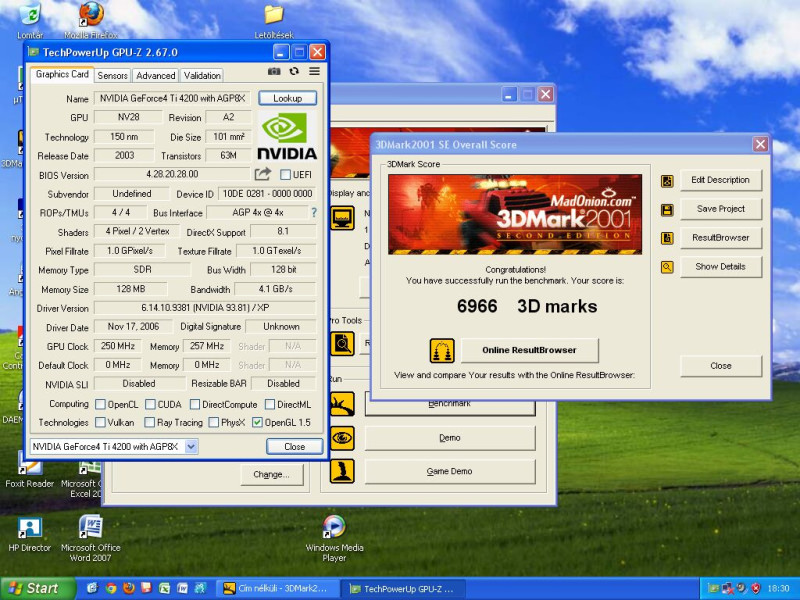Click the taskbar clock showing 18:30
This screenshot has width=800, height=600.
point(779,589)
